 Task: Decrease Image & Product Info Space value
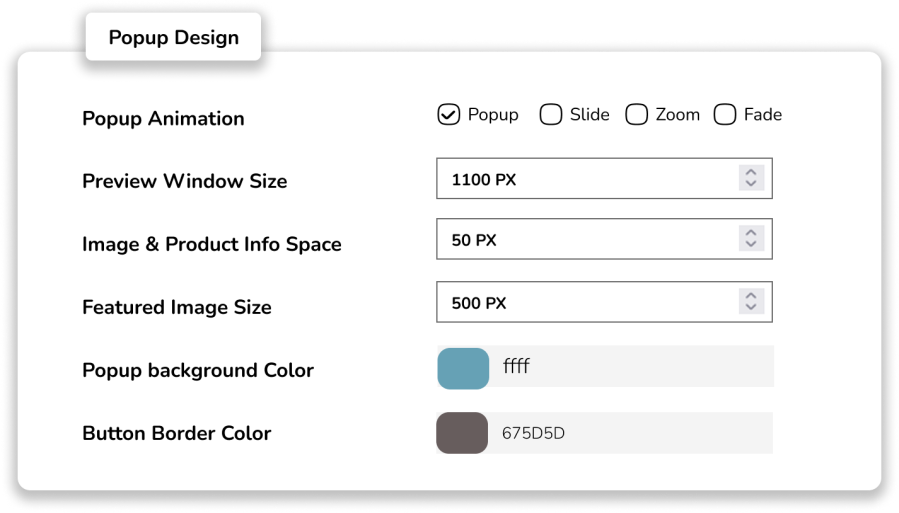coord(751,246)
